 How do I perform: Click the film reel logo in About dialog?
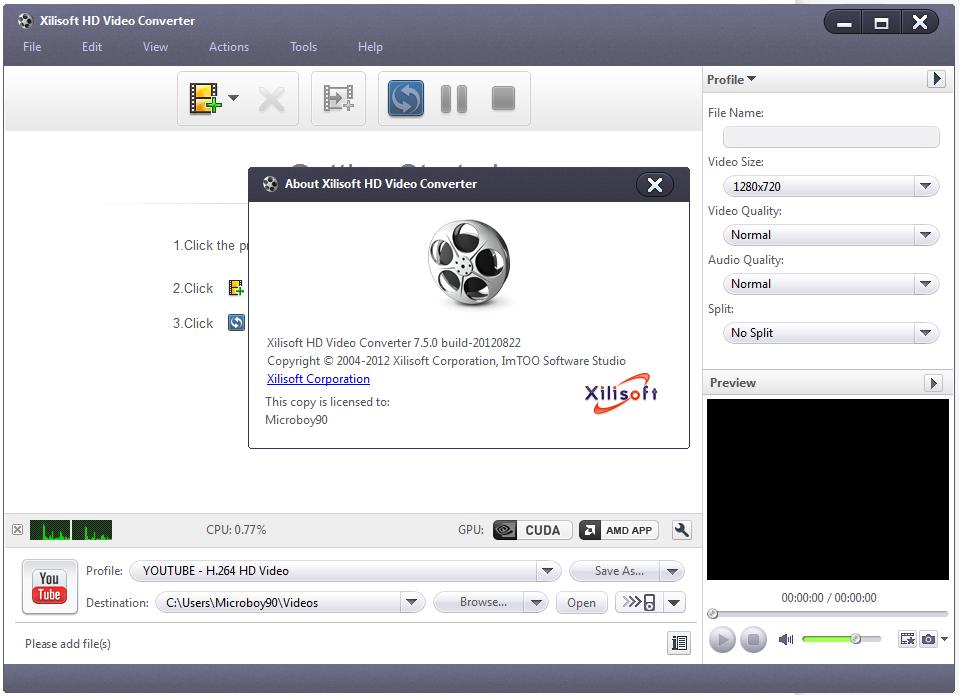(469, 262)
